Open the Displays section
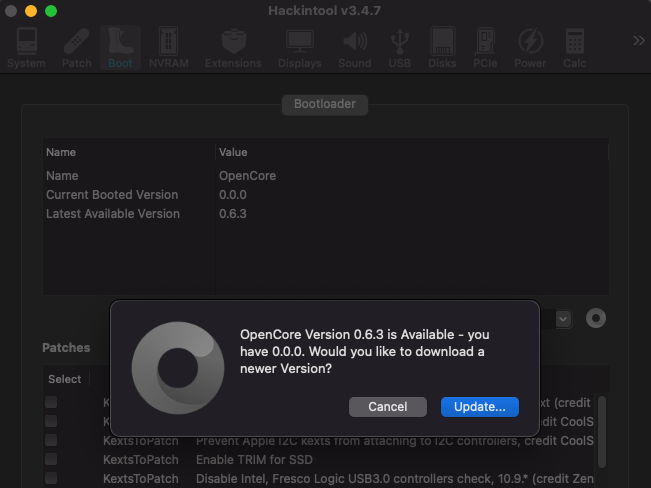This screenshot has width=651, height=488. point(300,48)
